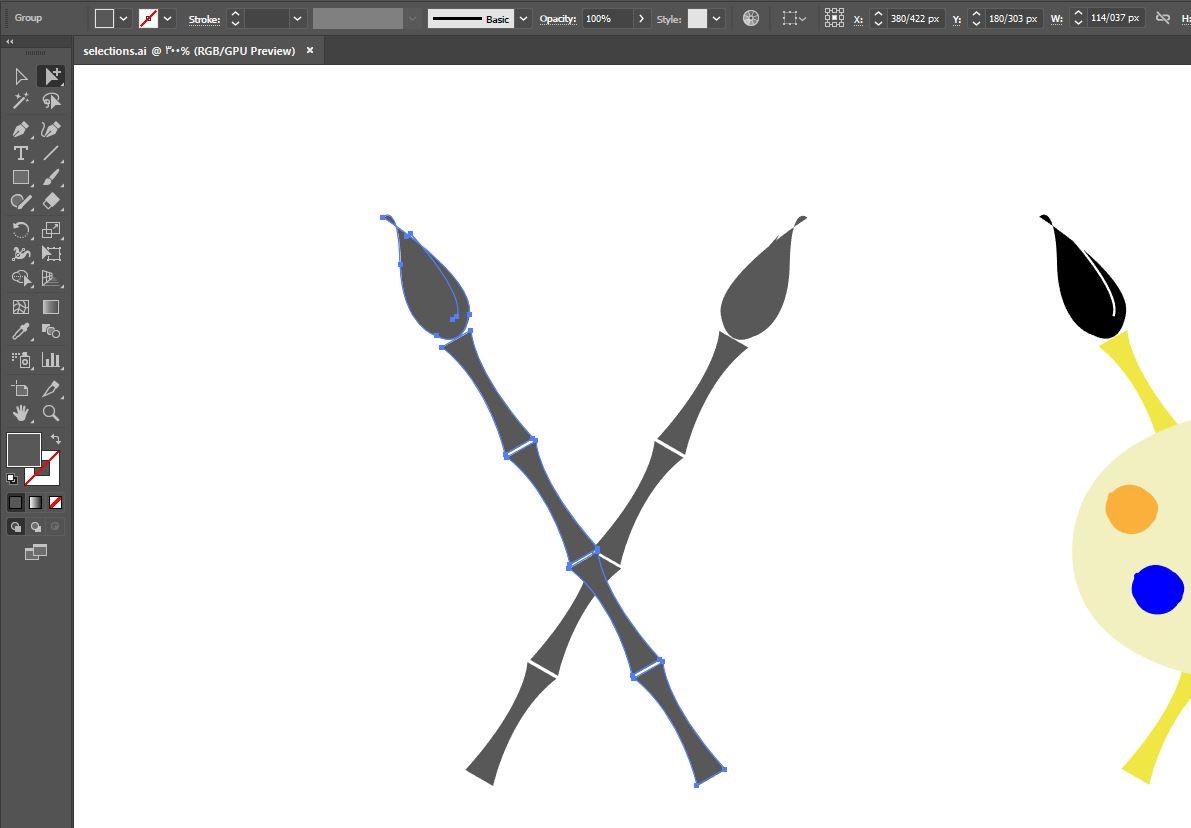Select the Hand tool
1191x828 pixels.
click(x=21, y=413)
